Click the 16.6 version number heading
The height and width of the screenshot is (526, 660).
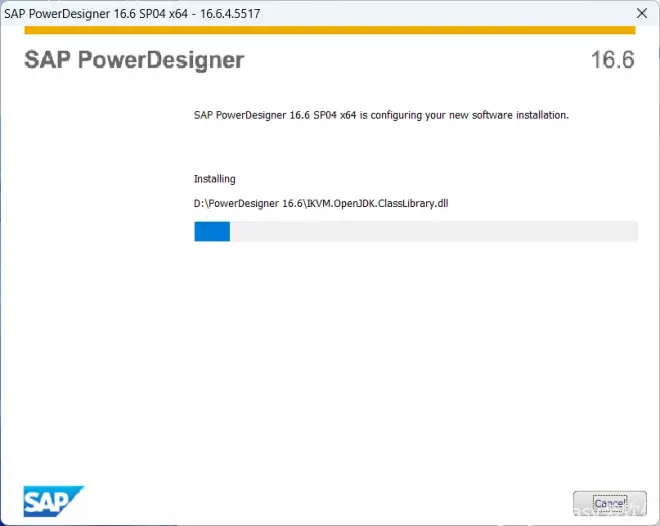point(612,60)
